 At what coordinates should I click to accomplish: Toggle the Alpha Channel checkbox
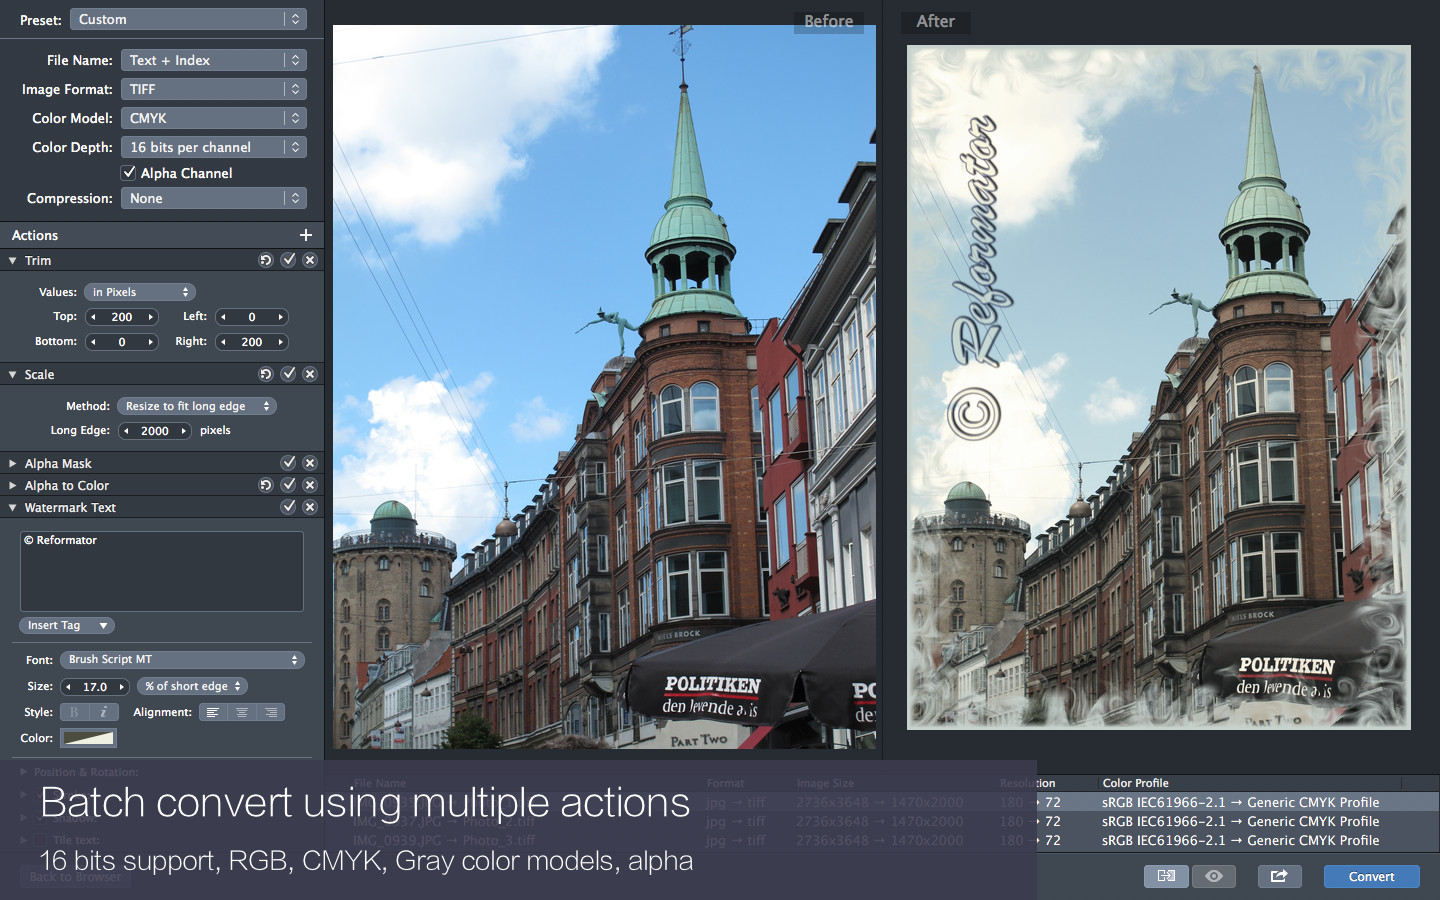128,173
